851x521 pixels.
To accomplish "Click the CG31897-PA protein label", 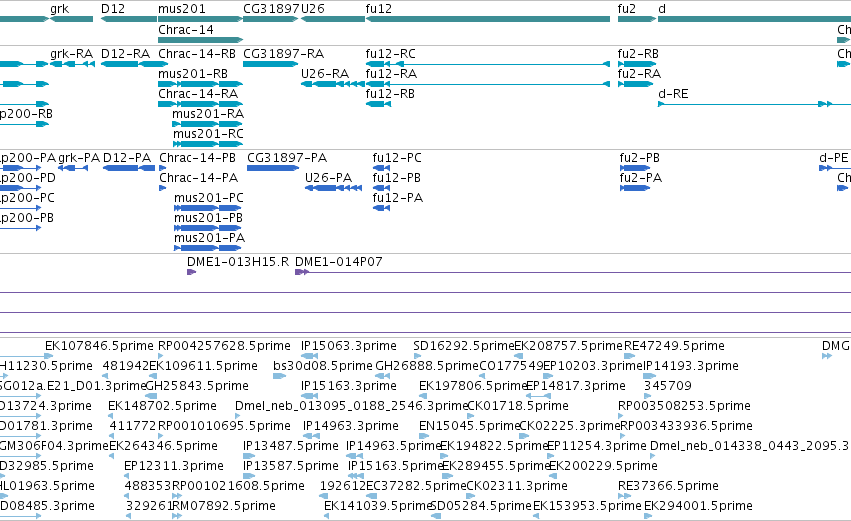I will click(x=287, y=158).
